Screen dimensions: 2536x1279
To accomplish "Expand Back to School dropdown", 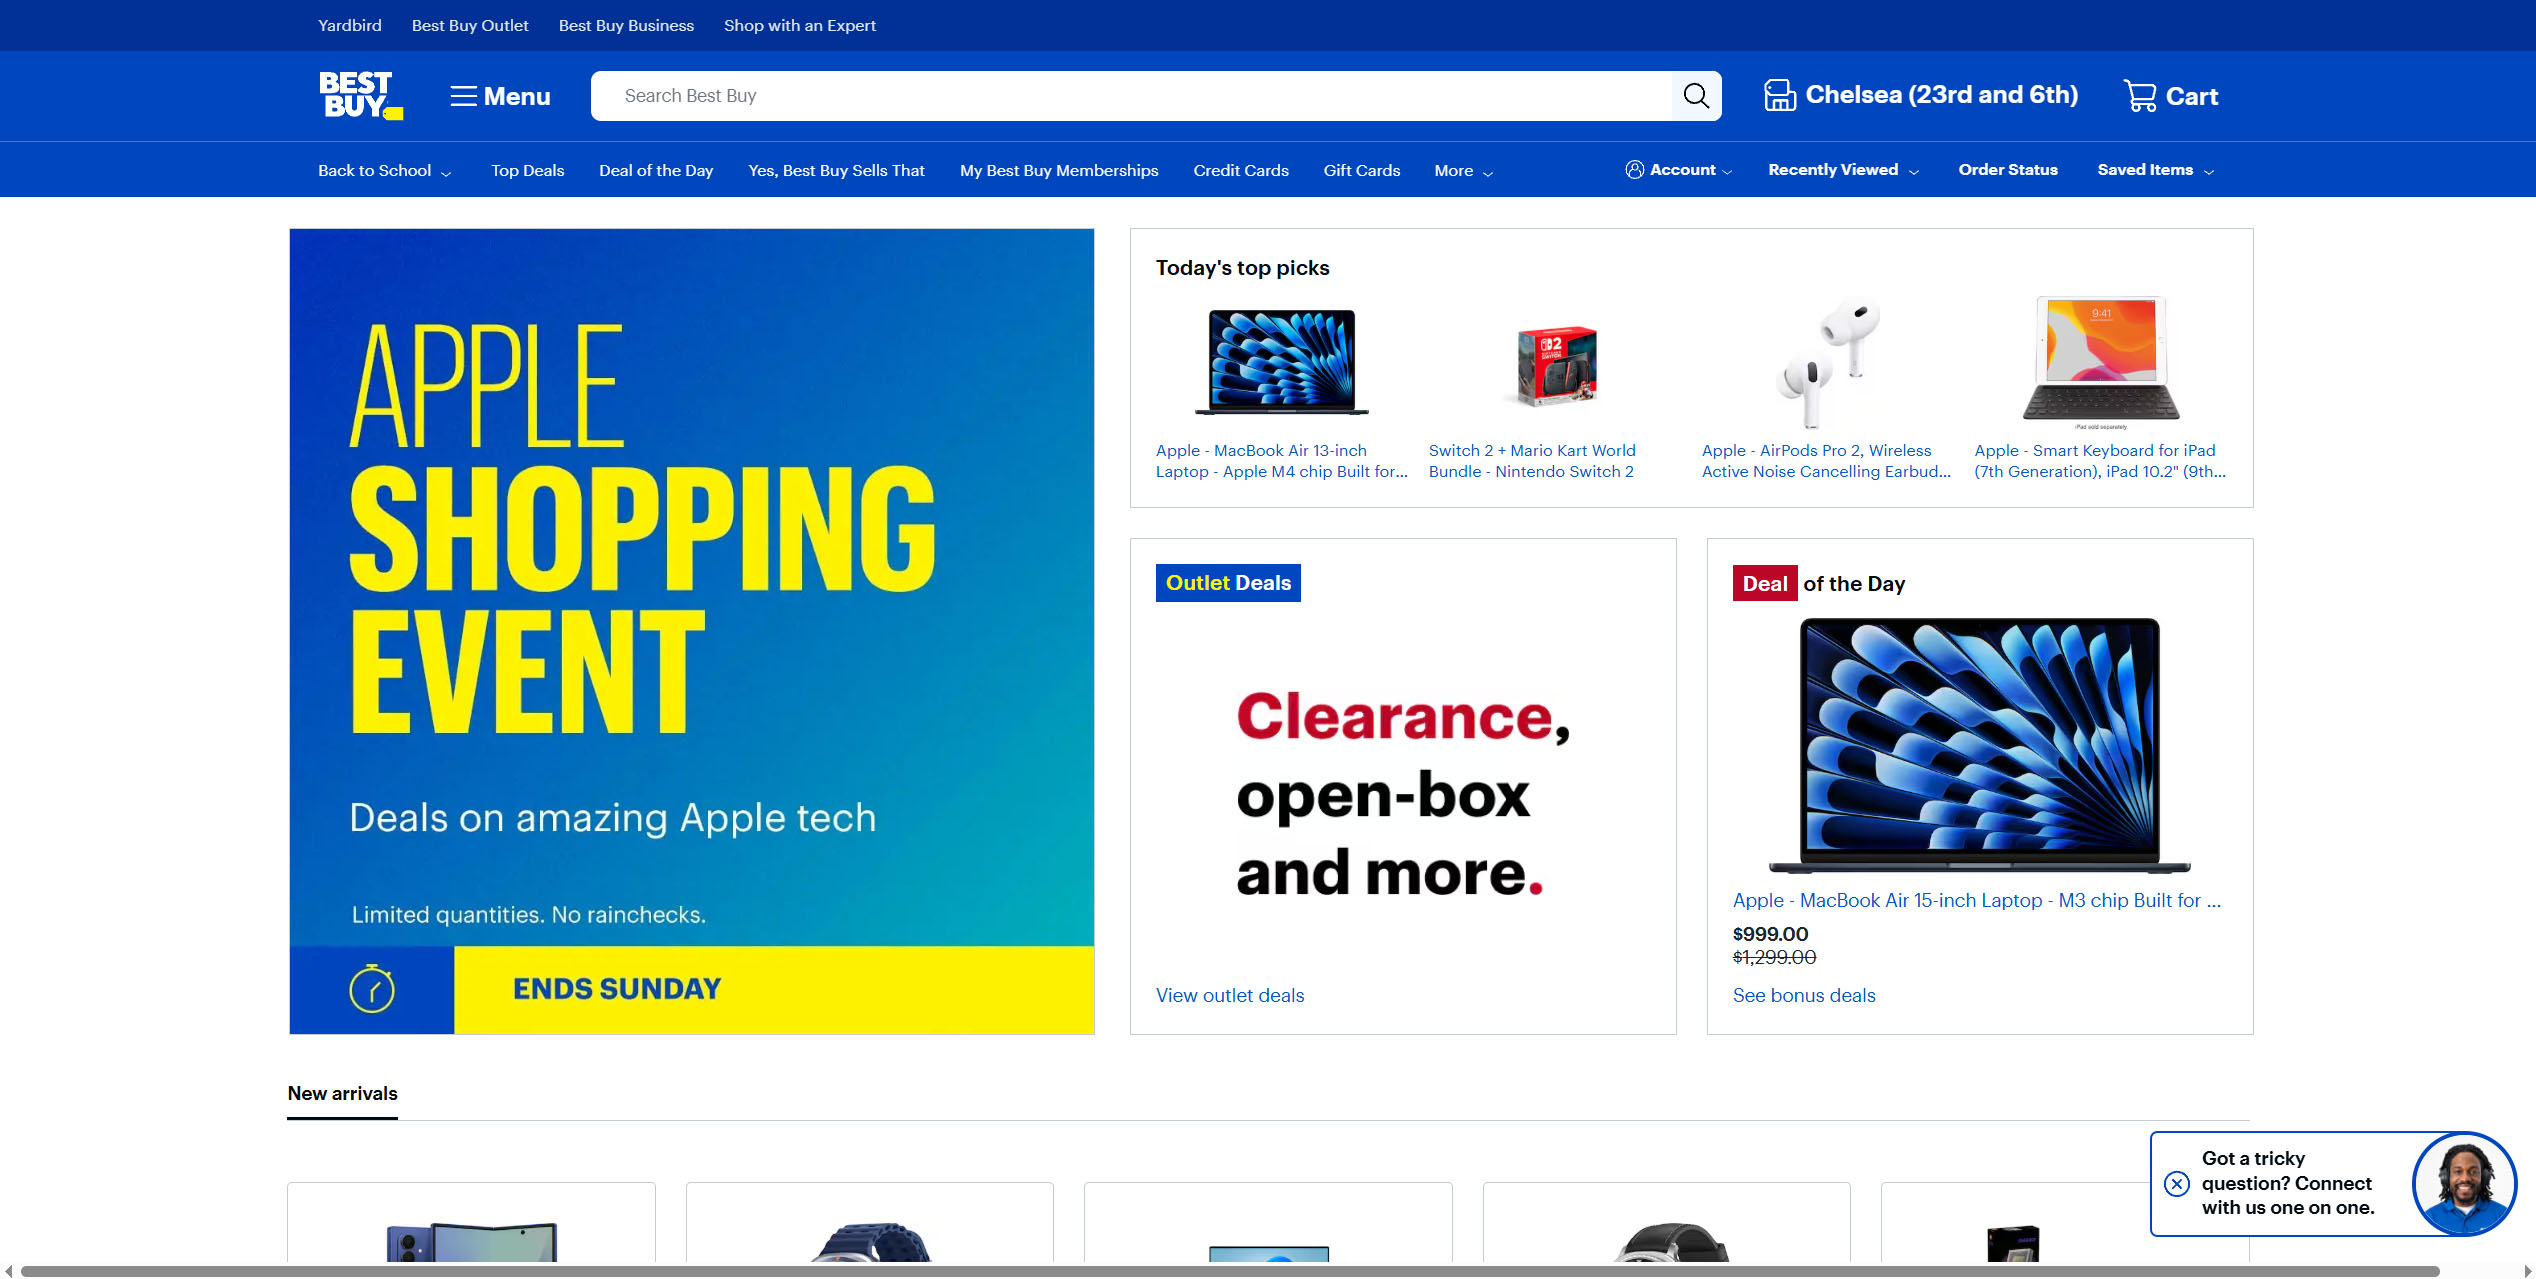I will pyautogui.click(x=385, y=171).
